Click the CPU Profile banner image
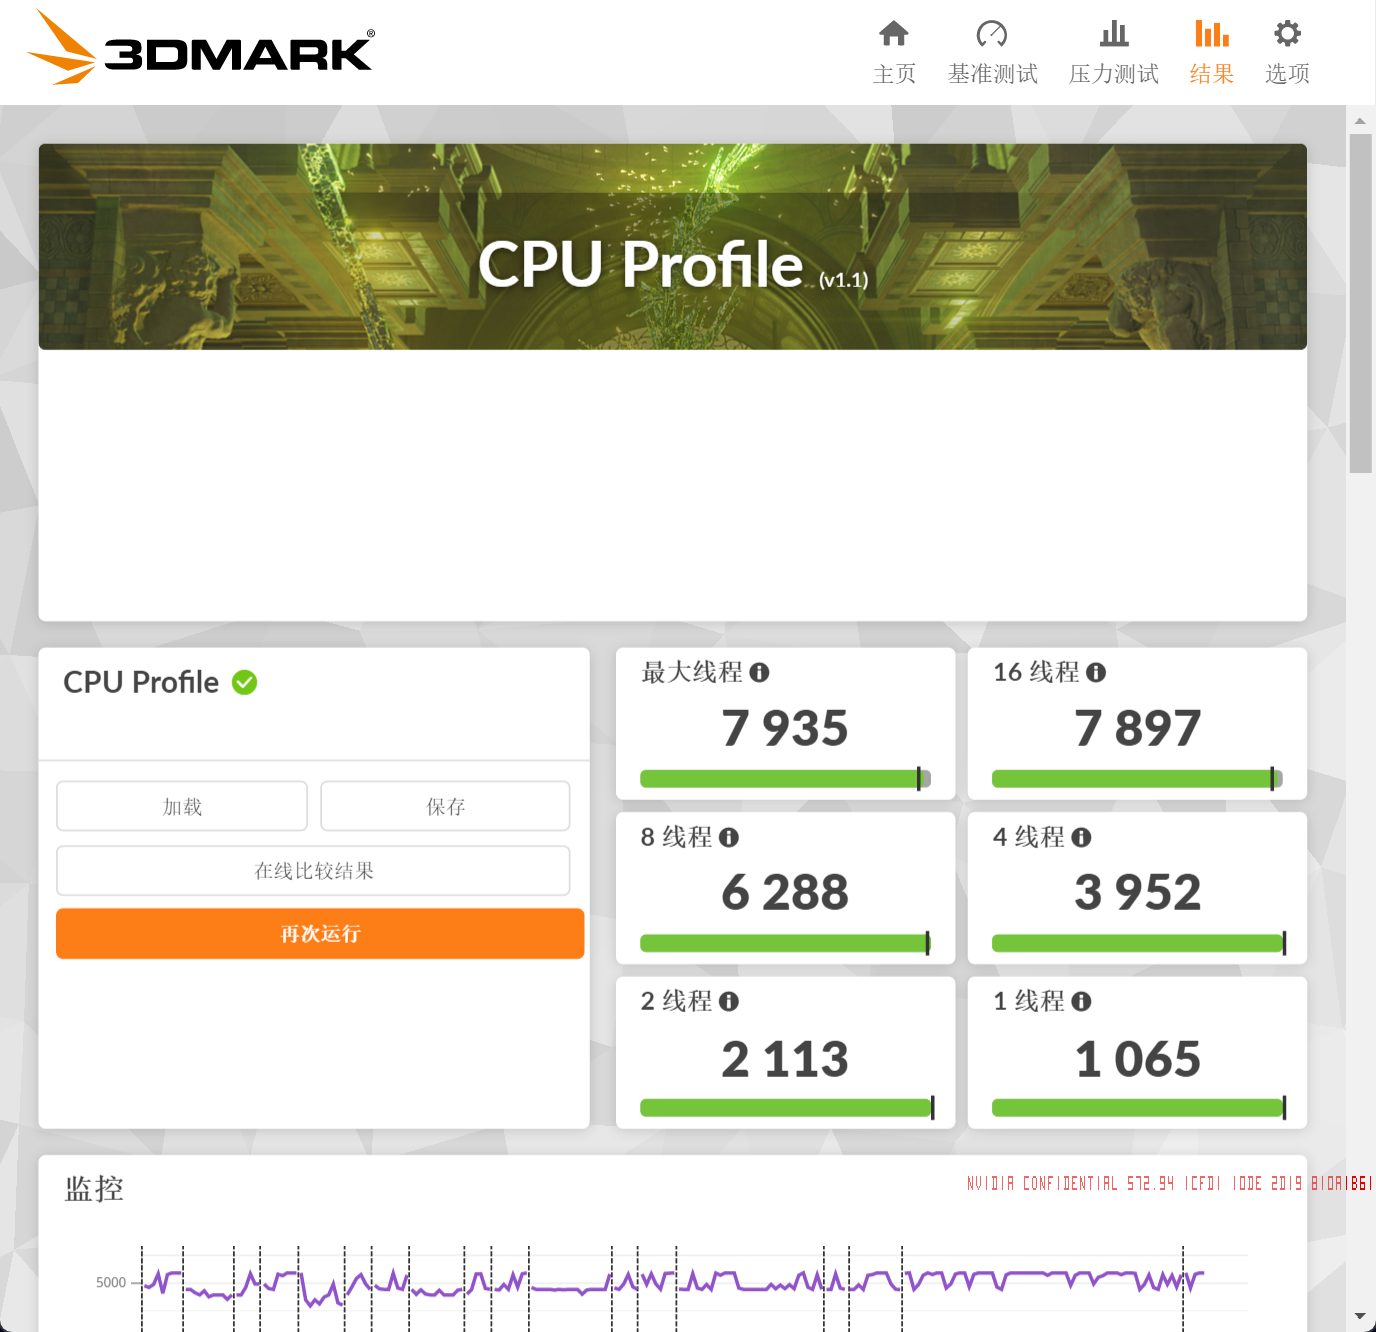The width and height of the screenshot is (1376, 1332). tap(673, 247)
